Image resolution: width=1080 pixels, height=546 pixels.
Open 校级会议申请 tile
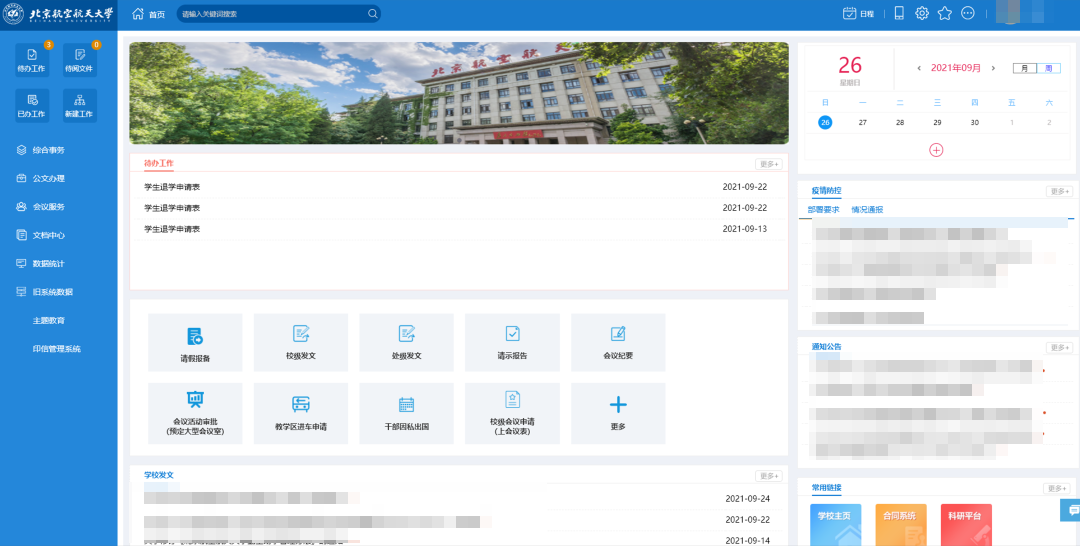pos(512,413)
